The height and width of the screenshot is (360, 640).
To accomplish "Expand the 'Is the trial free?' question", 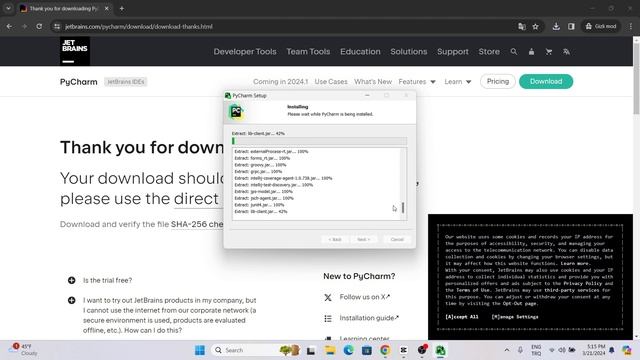I will tap(100, 280).
